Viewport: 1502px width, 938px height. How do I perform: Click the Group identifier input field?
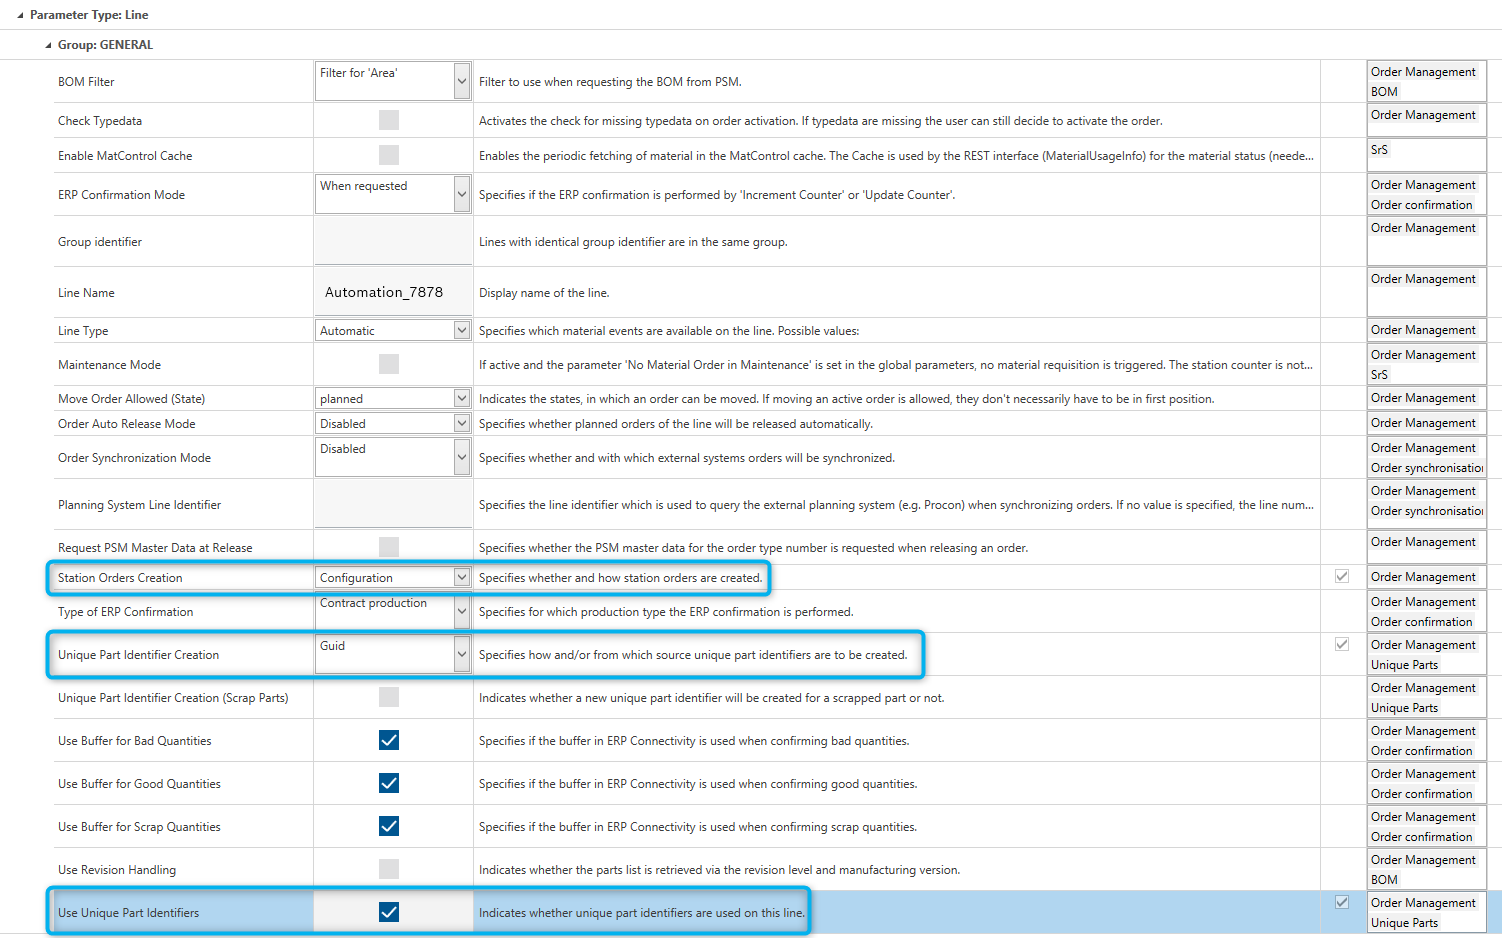[392, 241]
